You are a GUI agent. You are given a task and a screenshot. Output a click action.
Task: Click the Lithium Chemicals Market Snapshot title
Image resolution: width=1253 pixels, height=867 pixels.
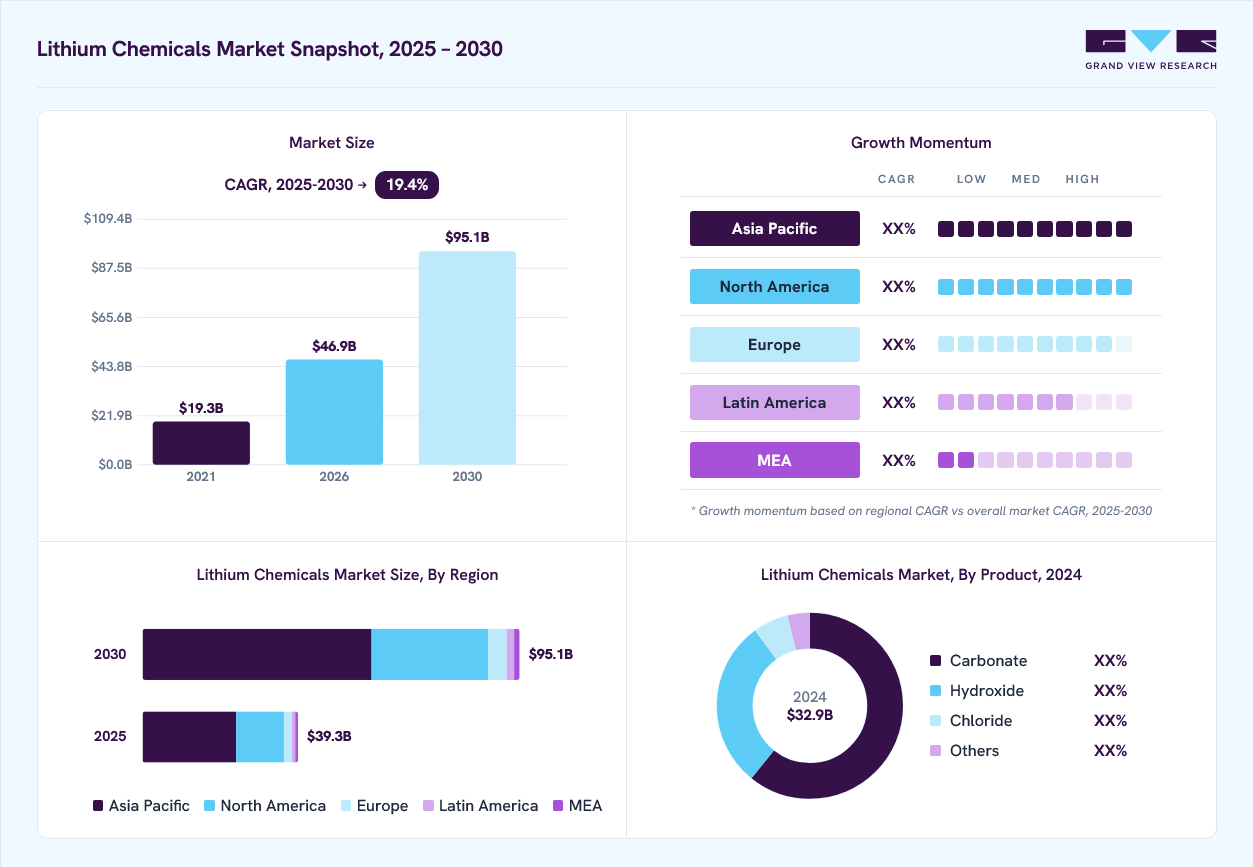[269, 49]
